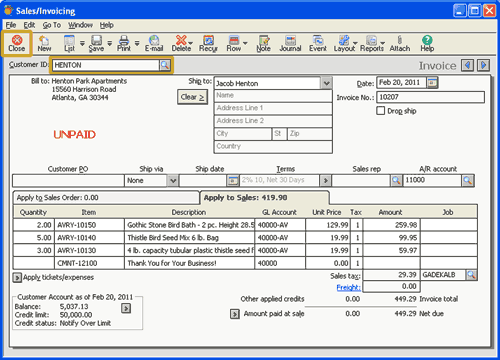Open customer account balance details arrow
The height and width of the screenshot is (360, 500).
(x=126, y=308)
